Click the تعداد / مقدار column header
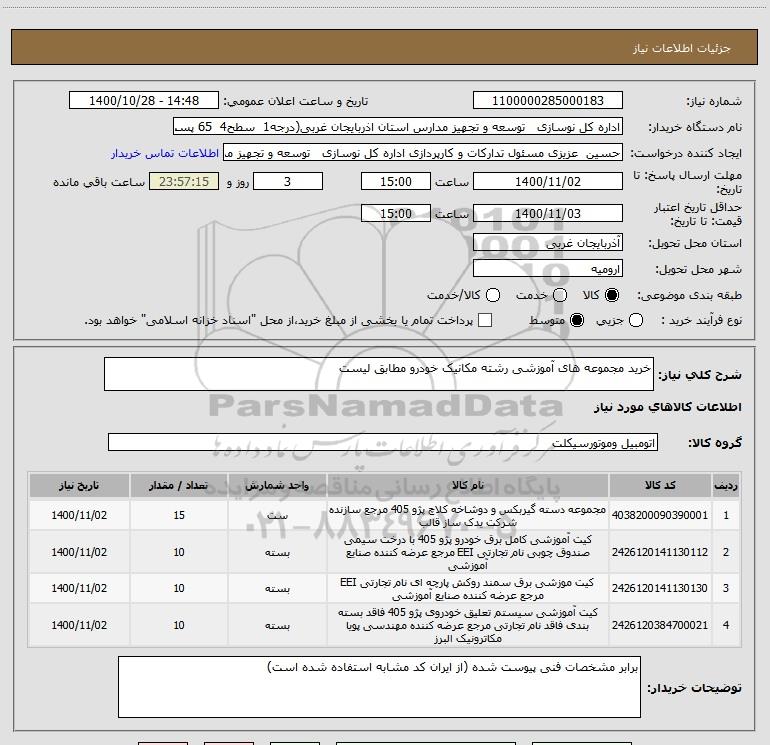Screen dimensions: 770x745 pyautogui.click(x=179, y=485)
